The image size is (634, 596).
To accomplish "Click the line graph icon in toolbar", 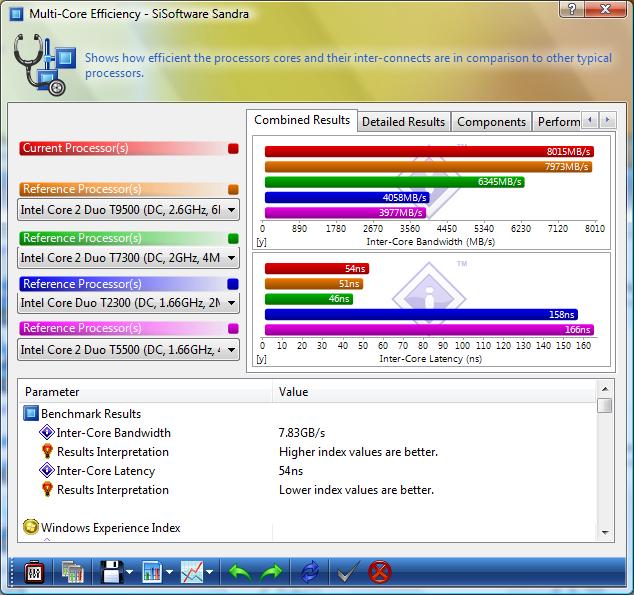I will tap(192, 572).
